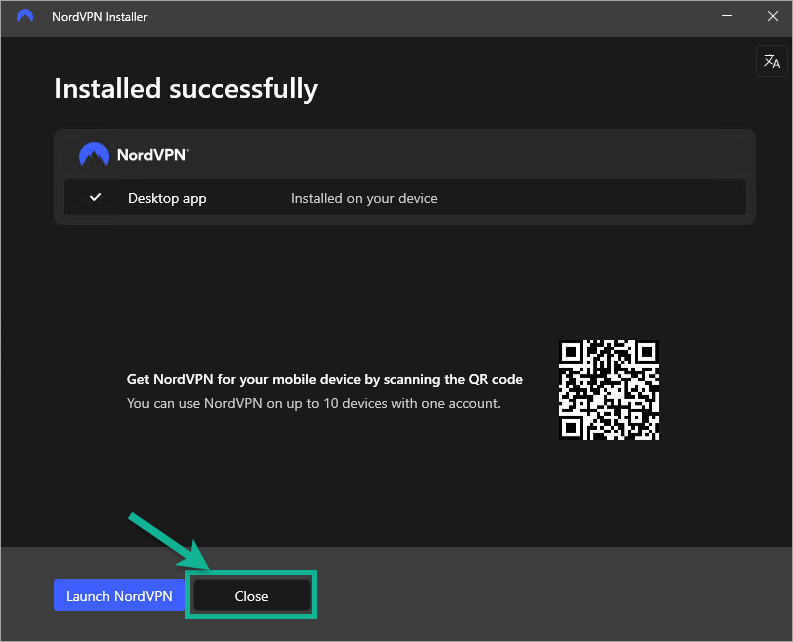Click the 'Installed successfully' heading

(186, 89)
